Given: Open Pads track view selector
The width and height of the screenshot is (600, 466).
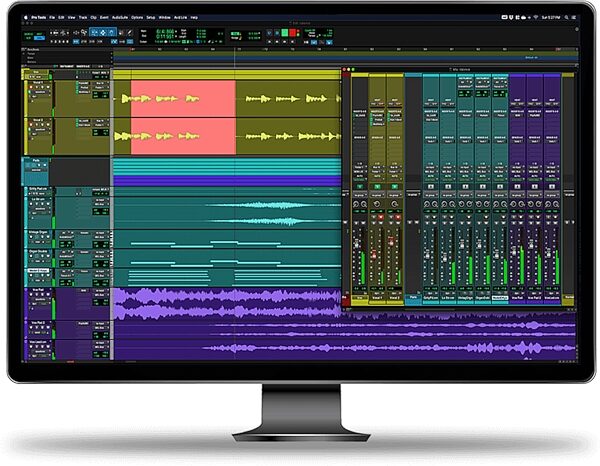Looking at the screenshot, I should point(36,170).
